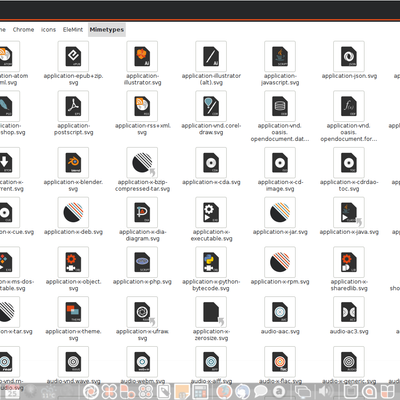The height and width of the screenshot is (400, 400).
Task: Click the "application-x-php.svg" file name
Action: [x=142, y=282]
